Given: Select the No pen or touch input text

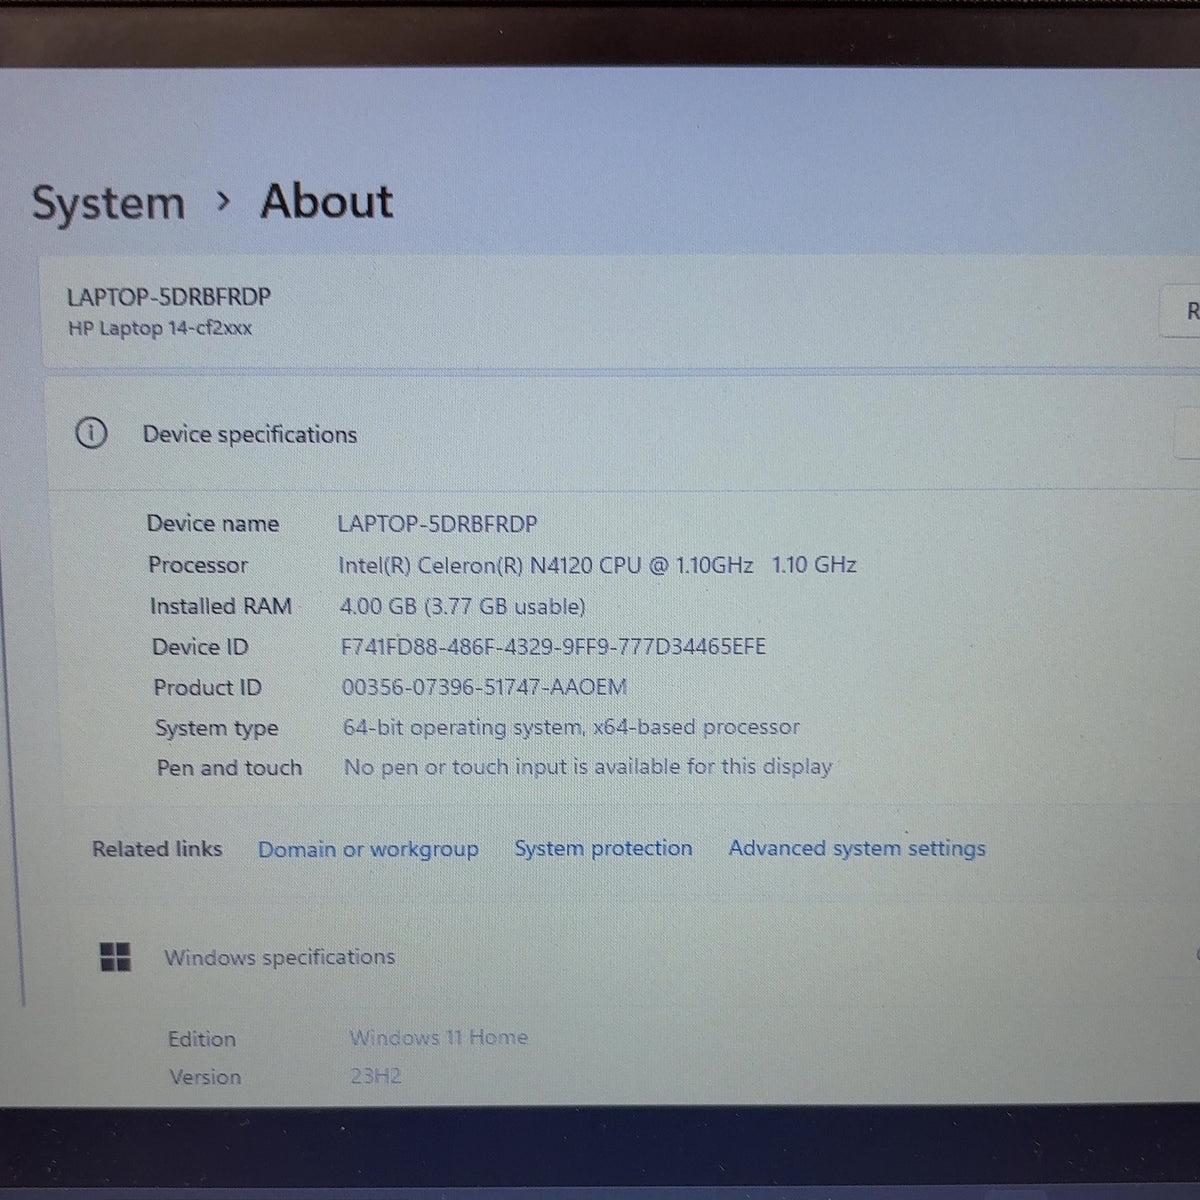Looking at the screenshot, I should pos(588,767).
